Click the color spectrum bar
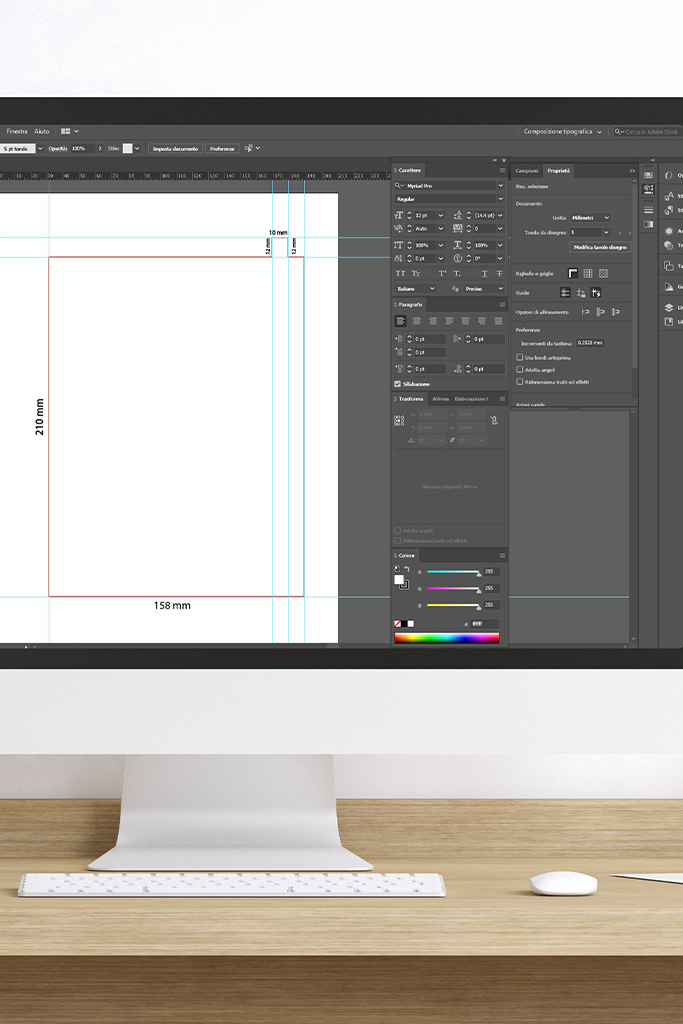683x1024 pixels. [446, 638]
